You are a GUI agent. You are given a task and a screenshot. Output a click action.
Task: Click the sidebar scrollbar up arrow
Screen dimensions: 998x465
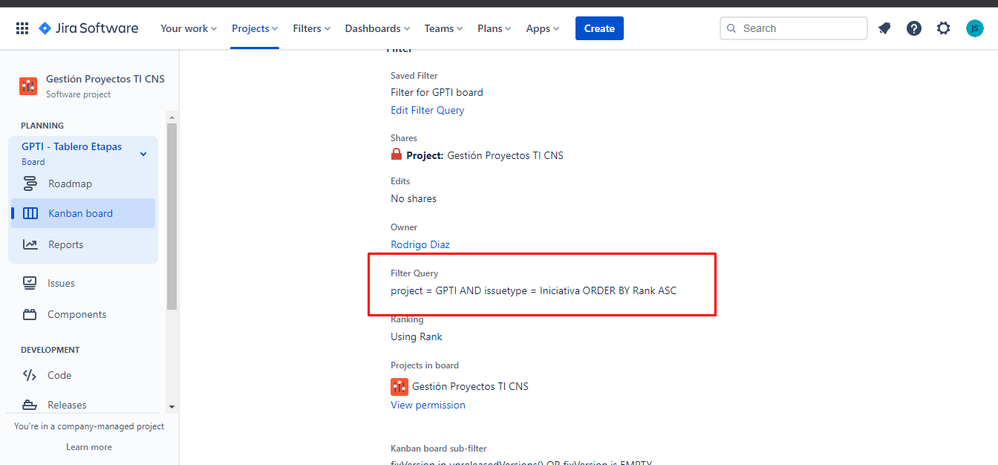click(171, 118)
